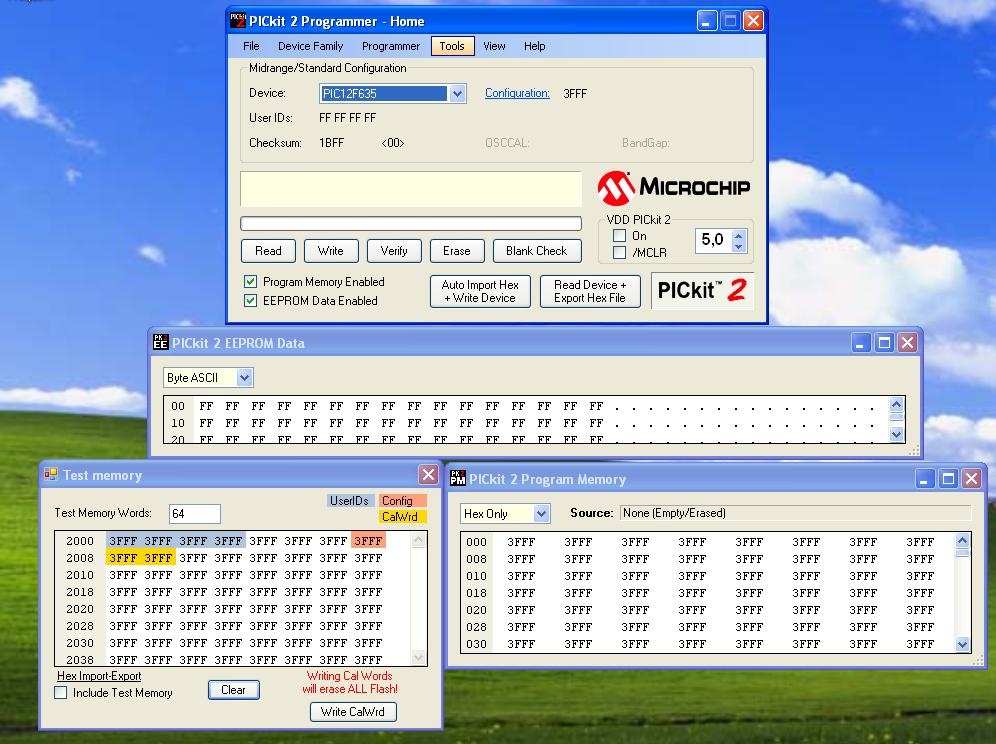The image size is (996, 744).
Task: Click the Write CalWrd button
Action: coord(353,712)
